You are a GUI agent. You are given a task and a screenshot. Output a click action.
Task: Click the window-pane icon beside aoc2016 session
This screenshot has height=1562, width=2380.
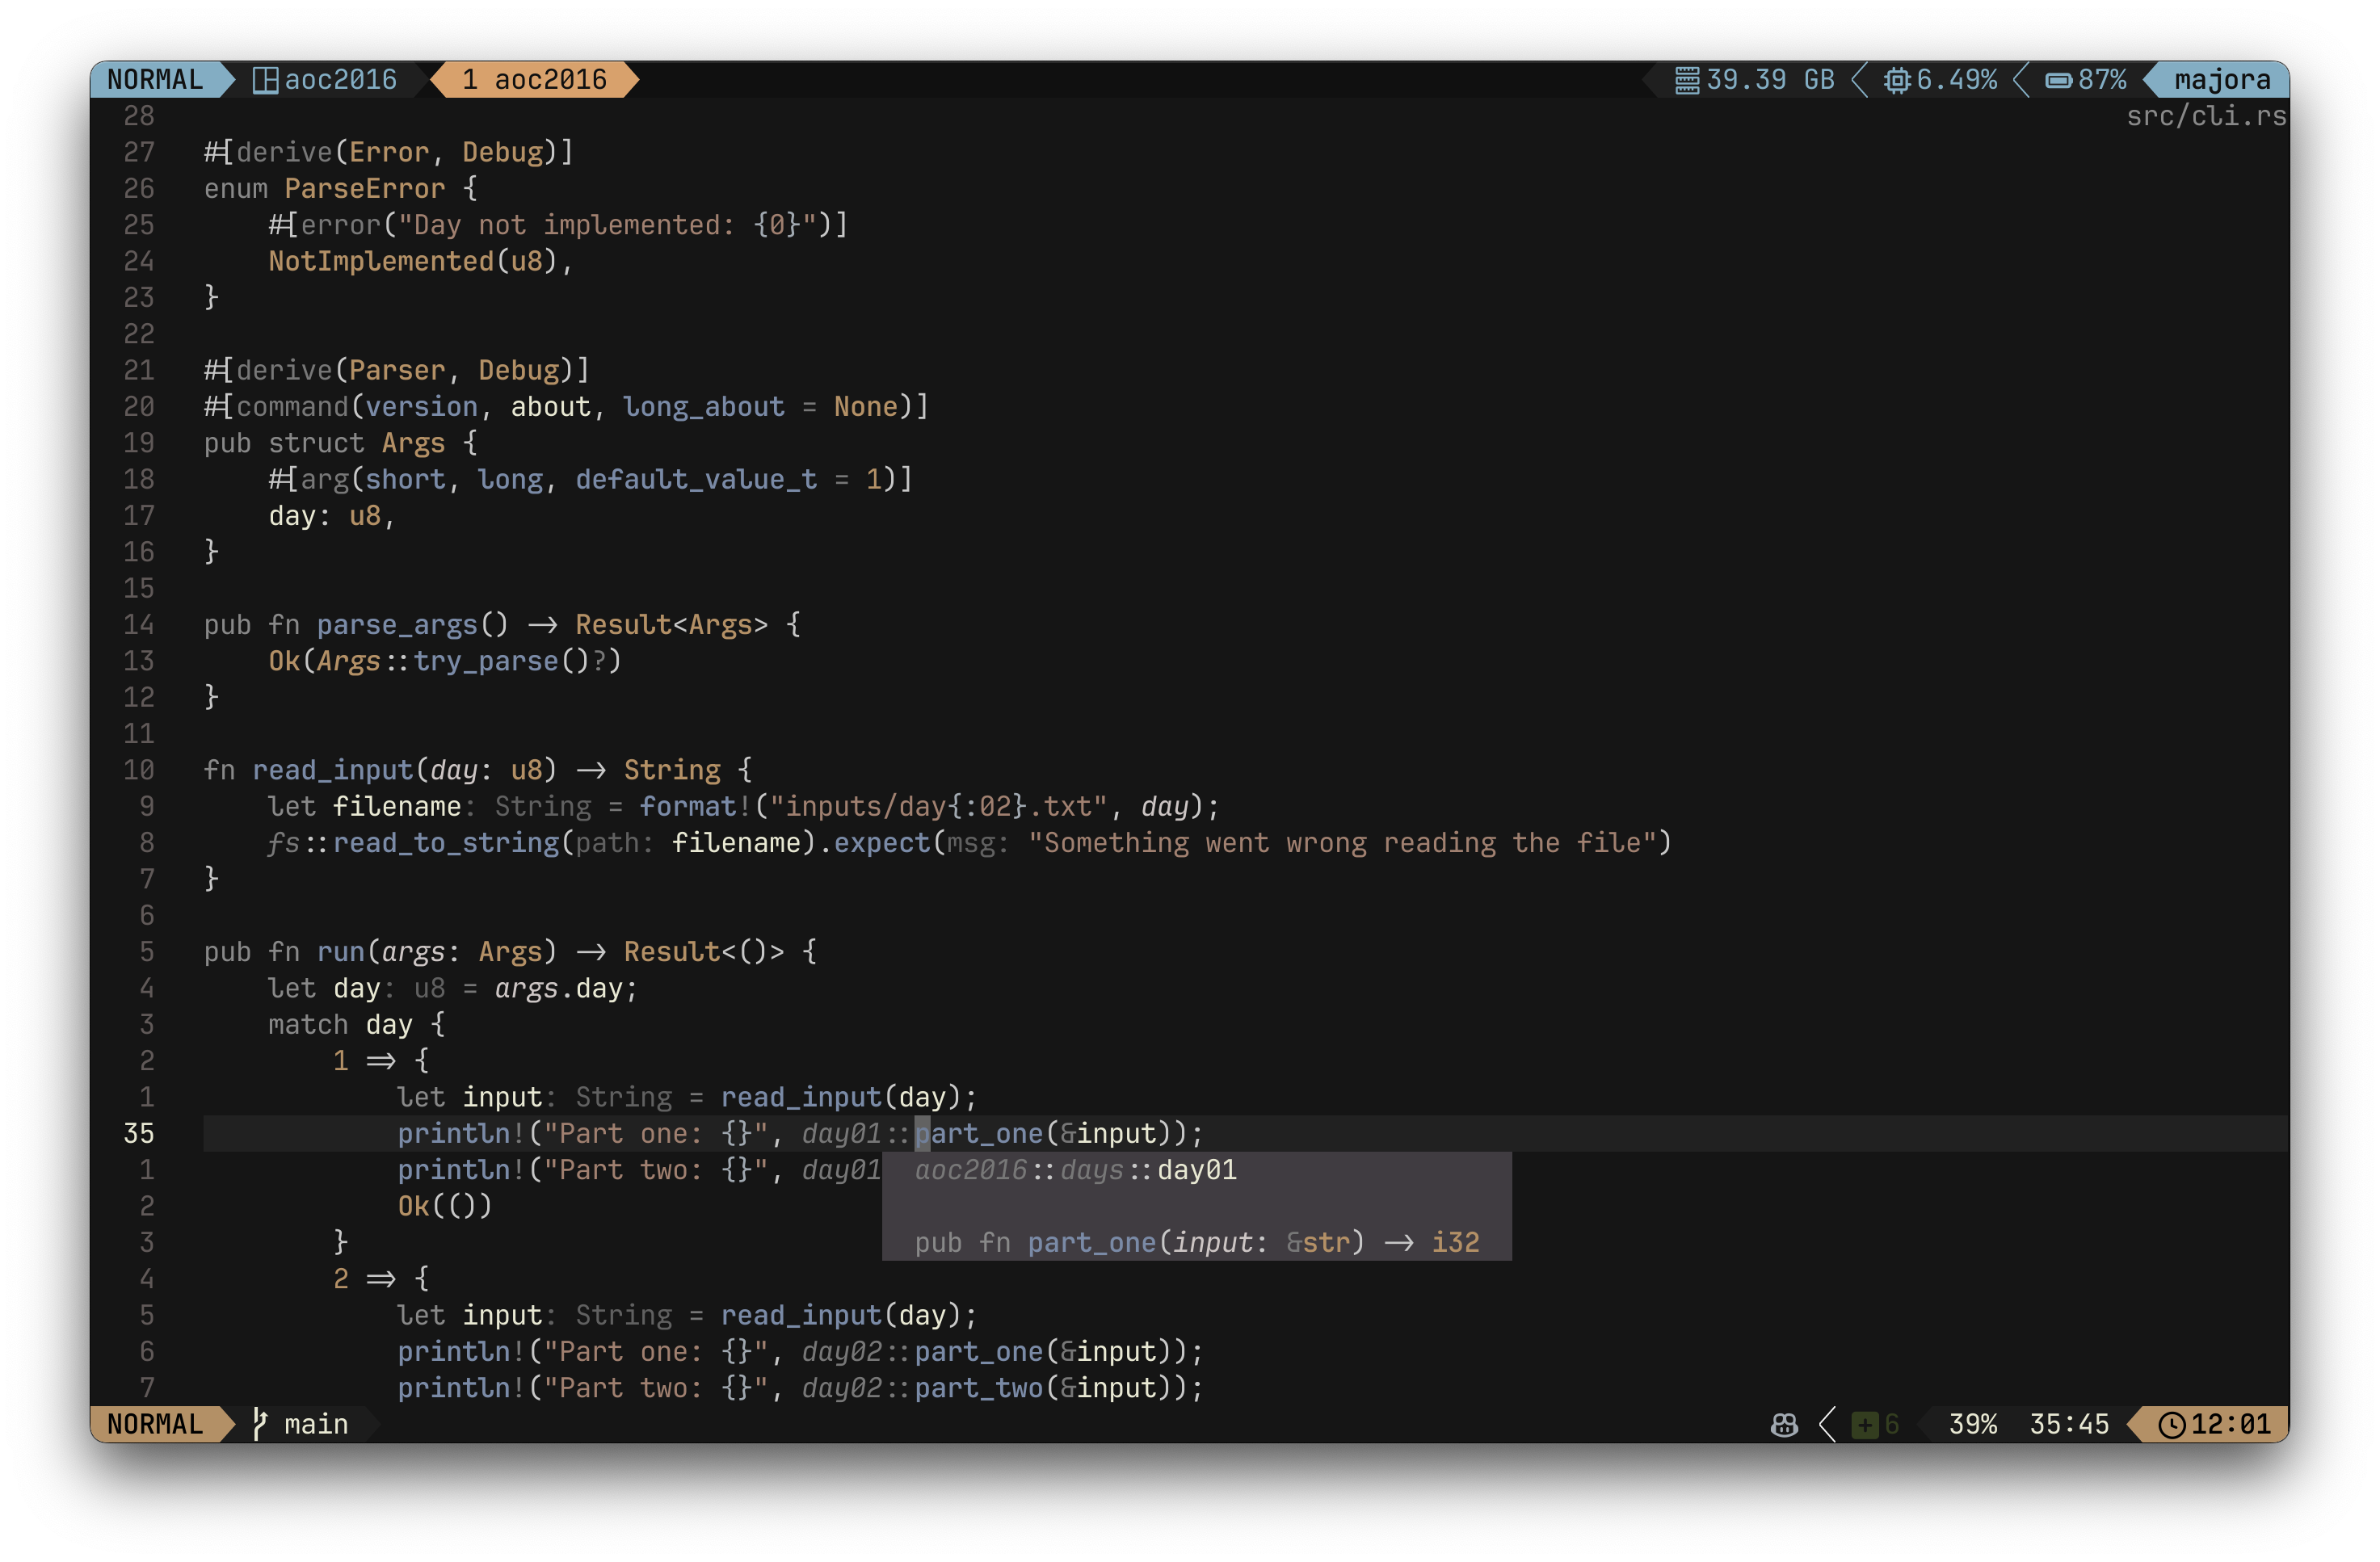(265, 80)
